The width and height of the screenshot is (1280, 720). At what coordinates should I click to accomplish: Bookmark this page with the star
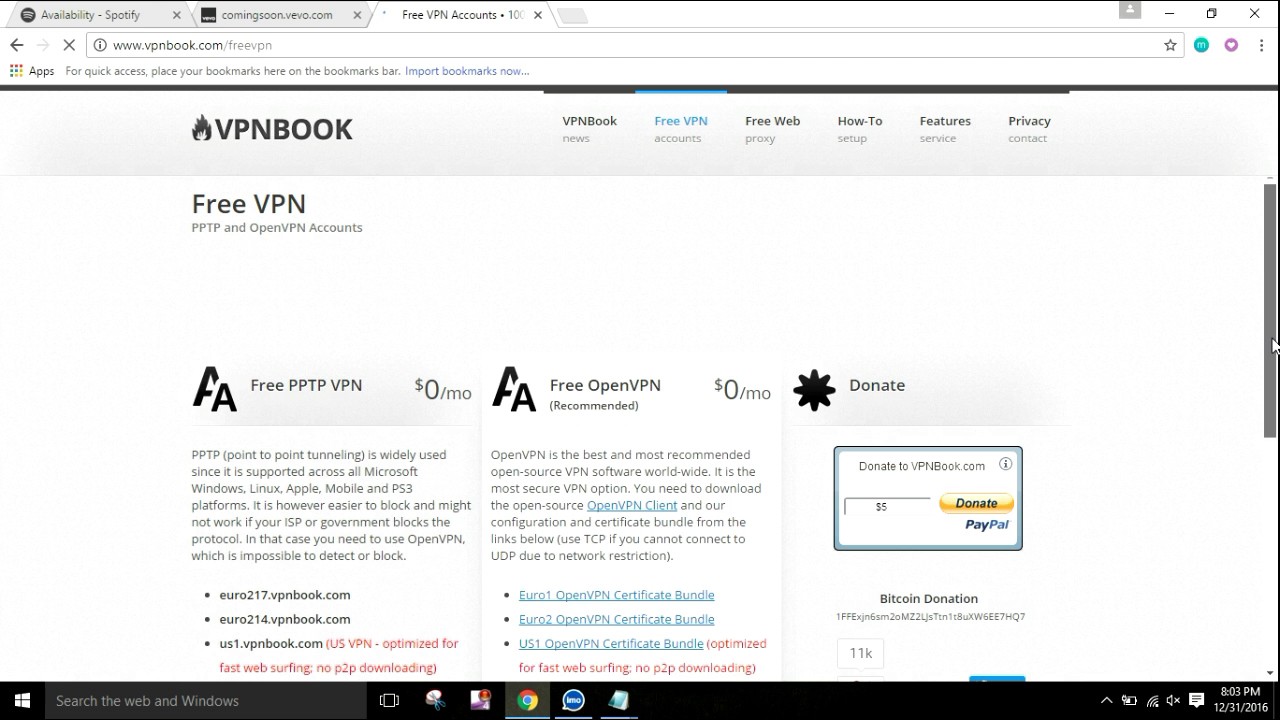(1170, 45)
